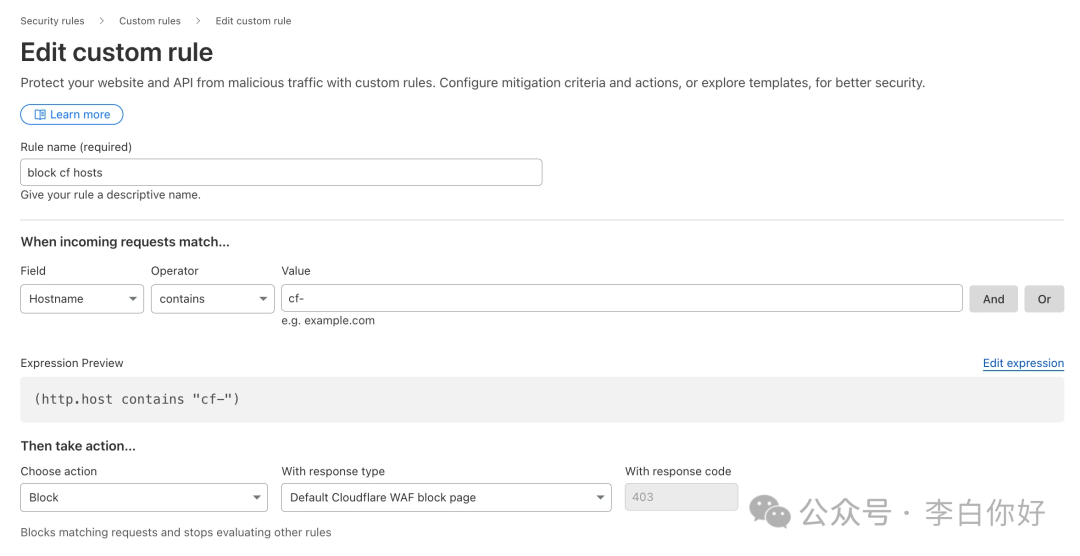Click the book icon on Learn more
The height and width of the screenshot is (556, 1080).
[x=40, y=115]
